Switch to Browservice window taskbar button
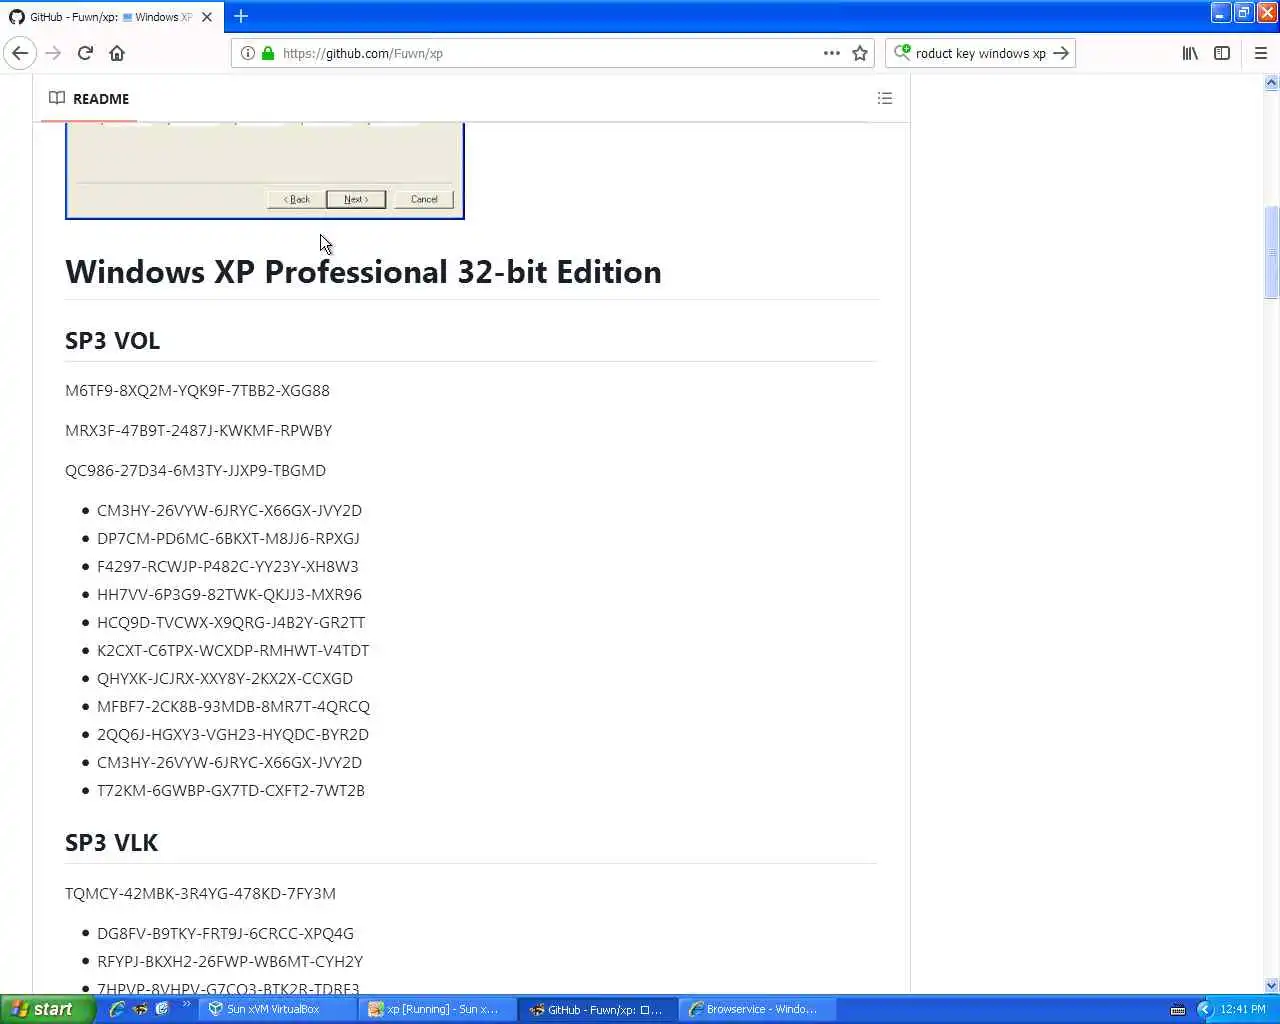This screenshot has width=1280, height=1024. click(758, 1009)
